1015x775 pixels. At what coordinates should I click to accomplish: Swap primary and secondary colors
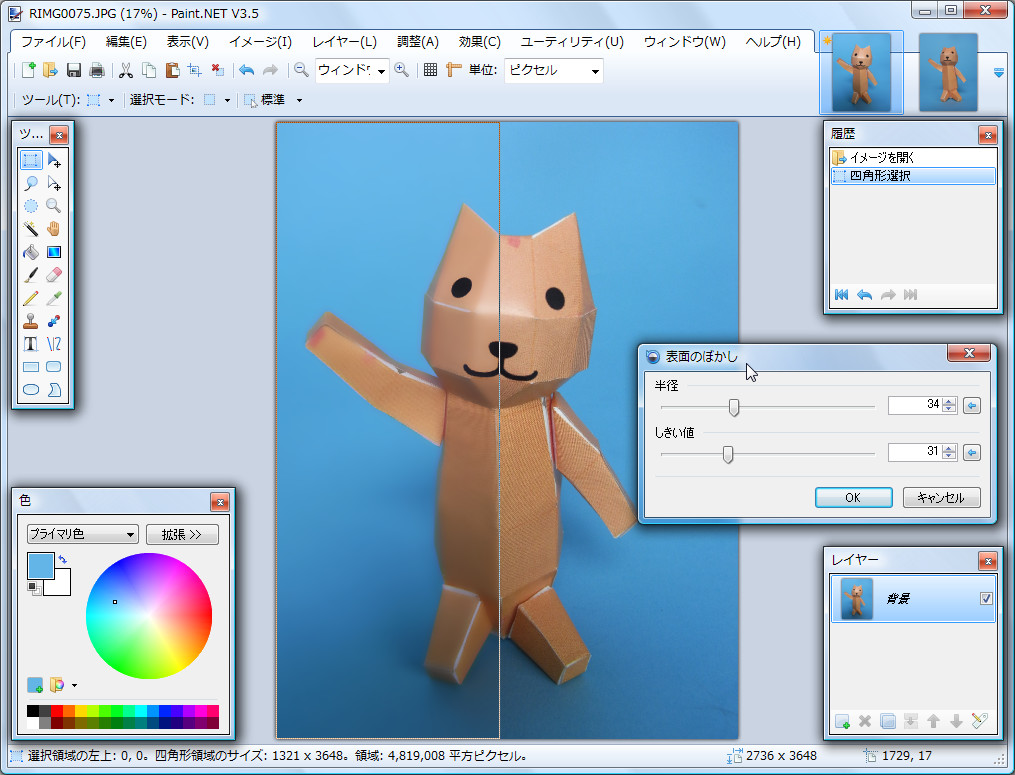coord(63,559)
